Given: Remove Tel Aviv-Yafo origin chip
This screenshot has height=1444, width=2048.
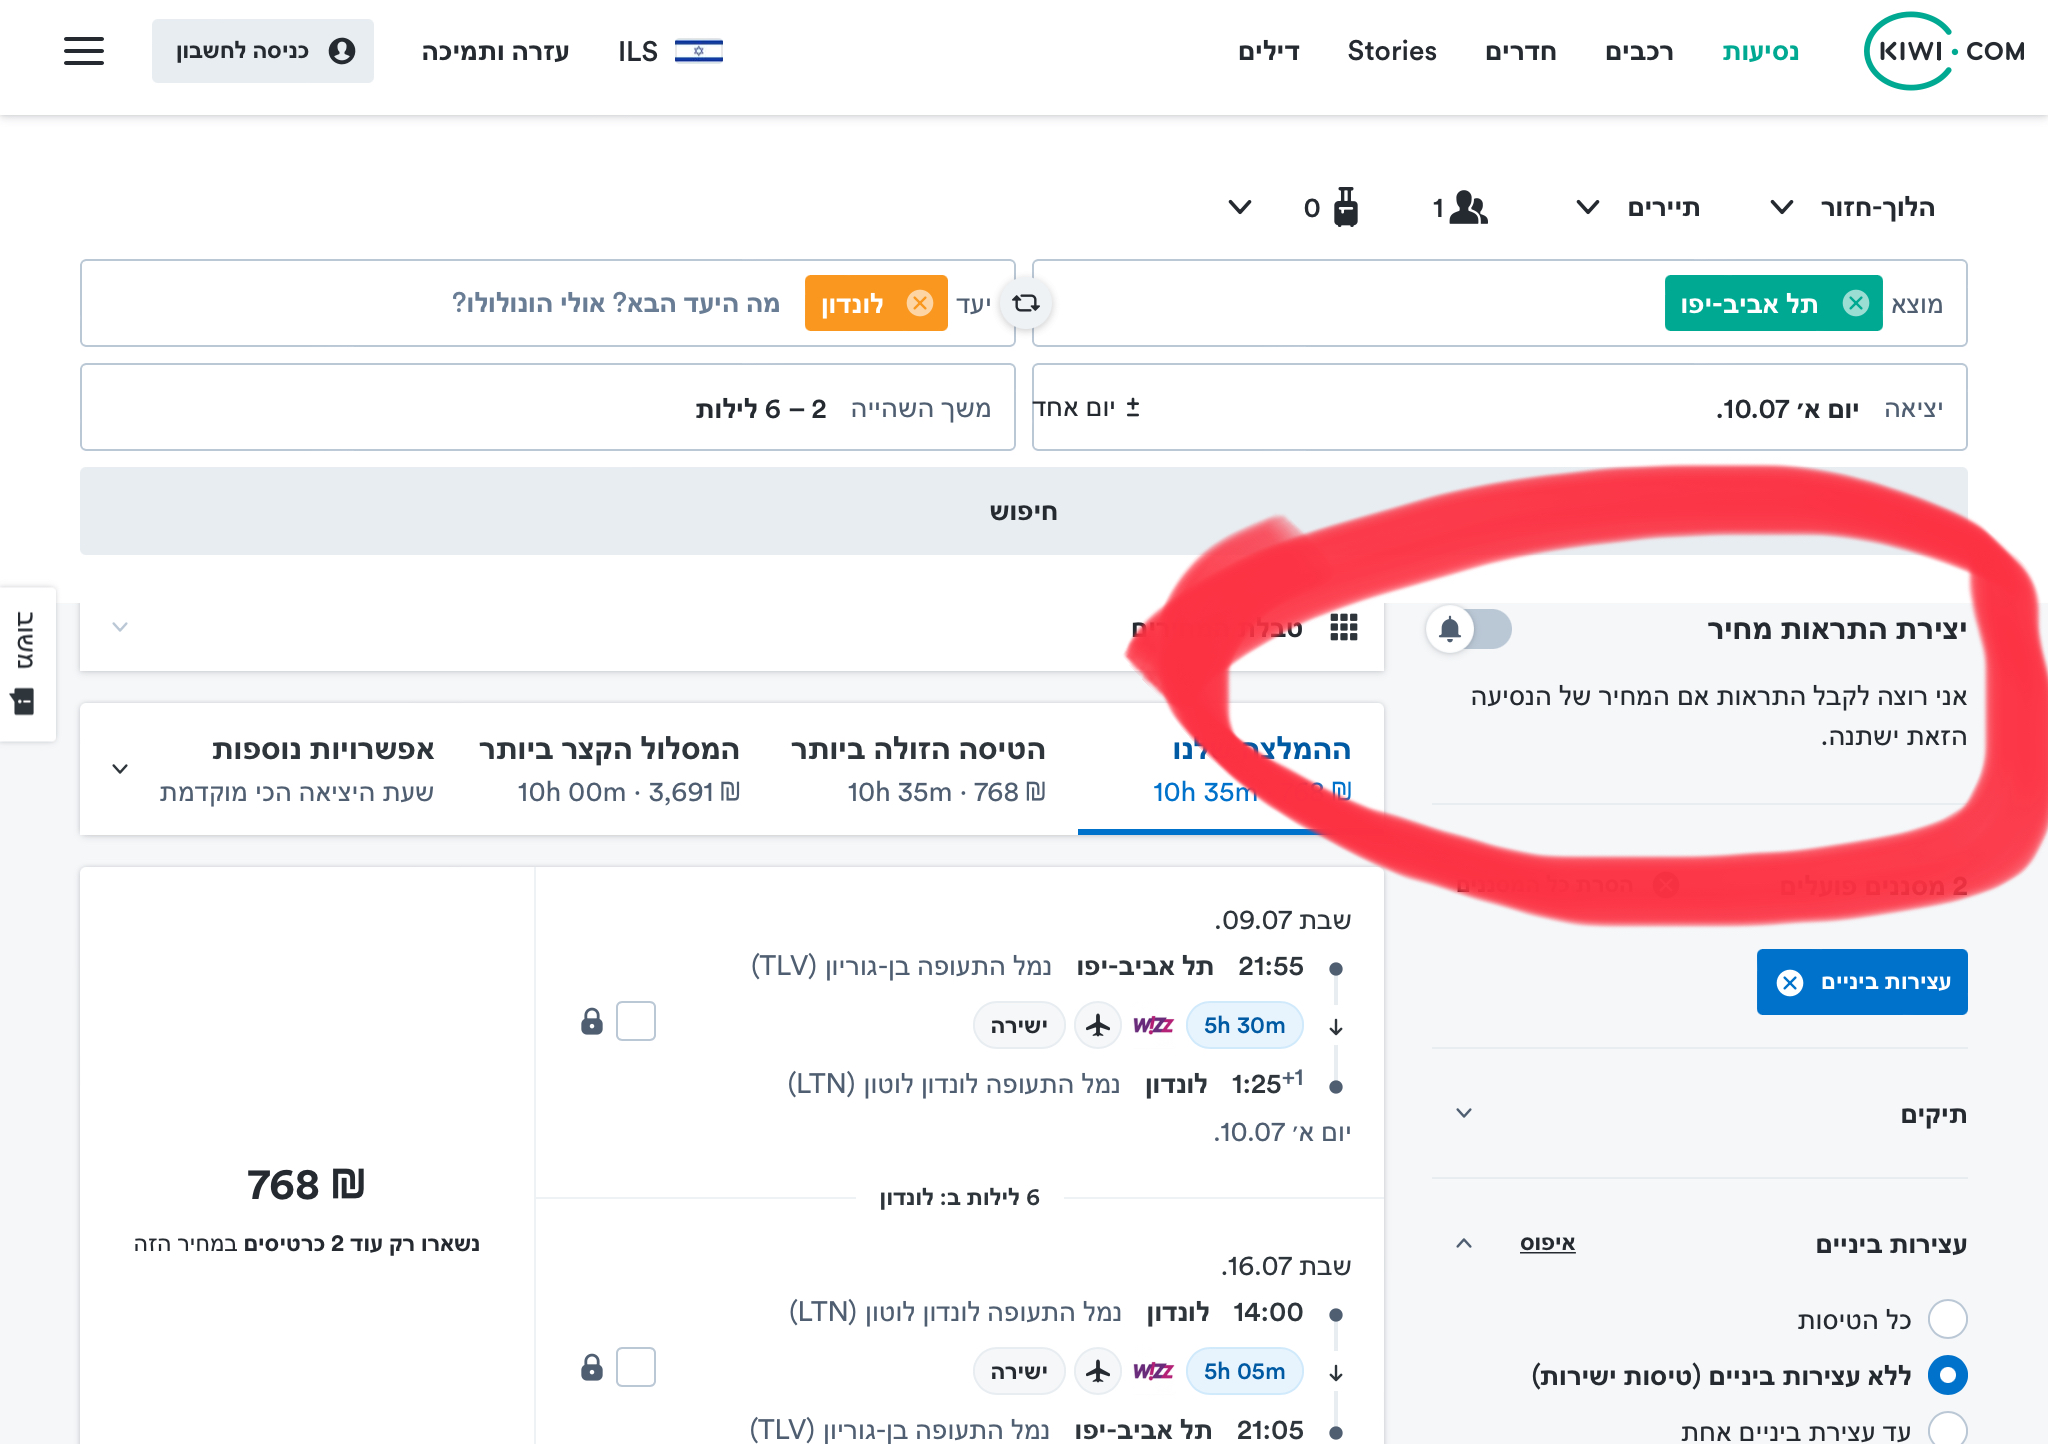Looking at the screenshot, I should pyautogui.click(x=1856, y=303).
